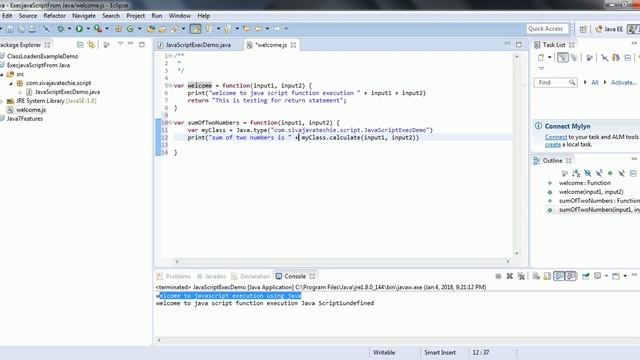Open the New Task dropdown arrow

[x=549, y=58]
